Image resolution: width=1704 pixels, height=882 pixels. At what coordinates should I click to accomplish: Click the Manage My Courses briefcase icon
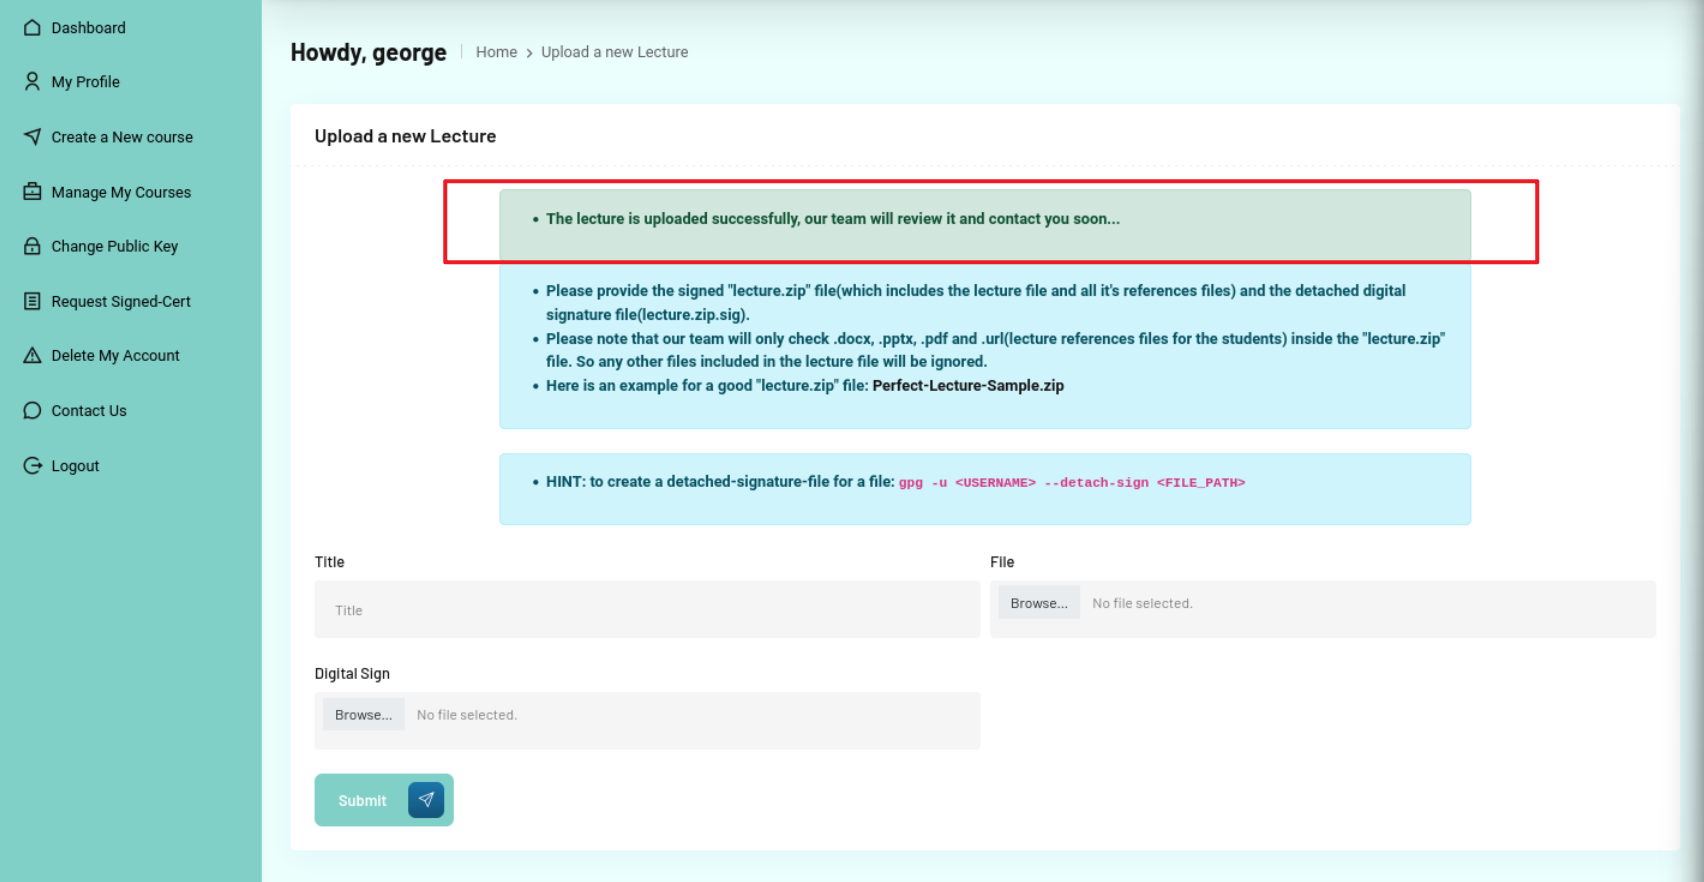tap(32, 192)
